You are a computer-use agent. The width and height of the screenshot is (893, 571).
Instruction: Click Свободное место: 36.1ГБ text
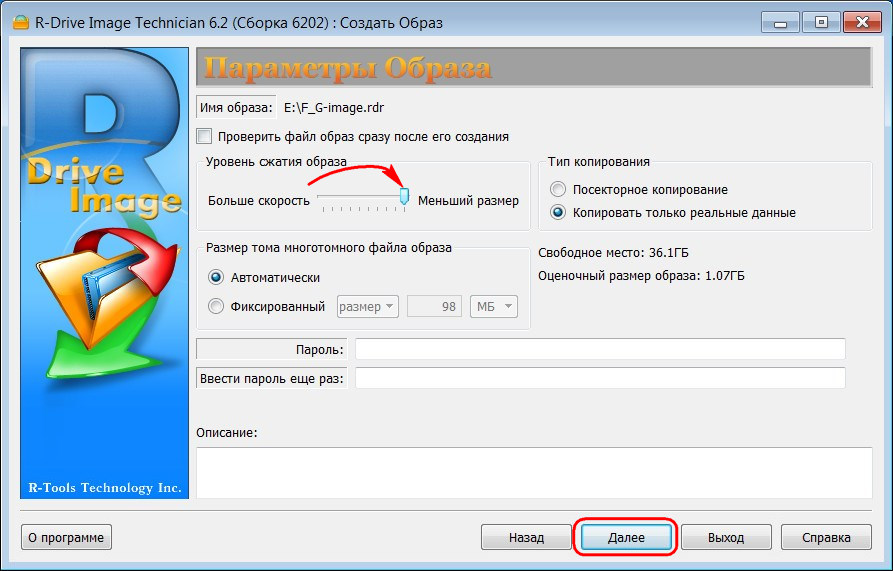click(x=613, y=253)
